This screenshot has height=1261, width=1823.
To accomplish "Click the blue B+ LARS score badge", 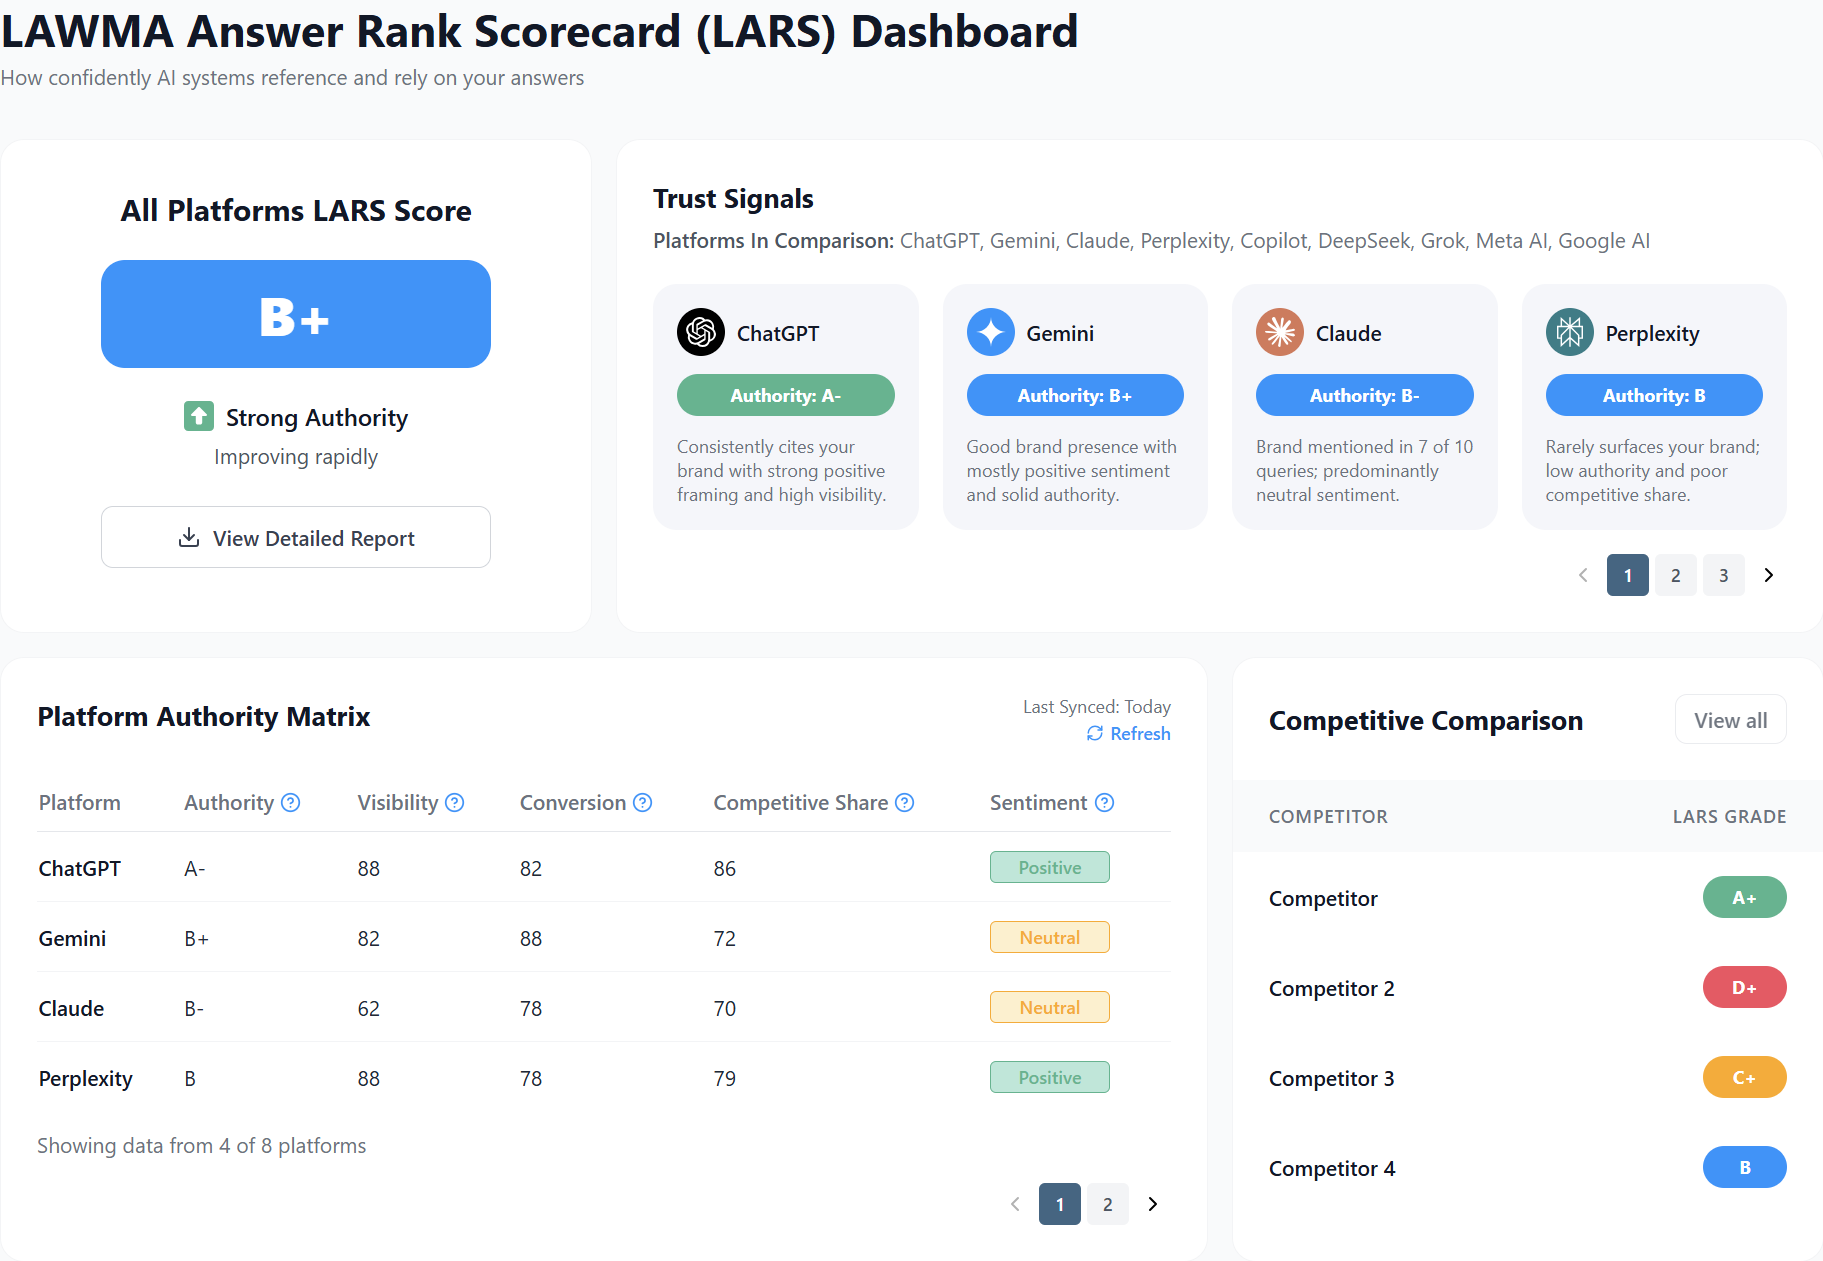I will click(x=296, y=315).
